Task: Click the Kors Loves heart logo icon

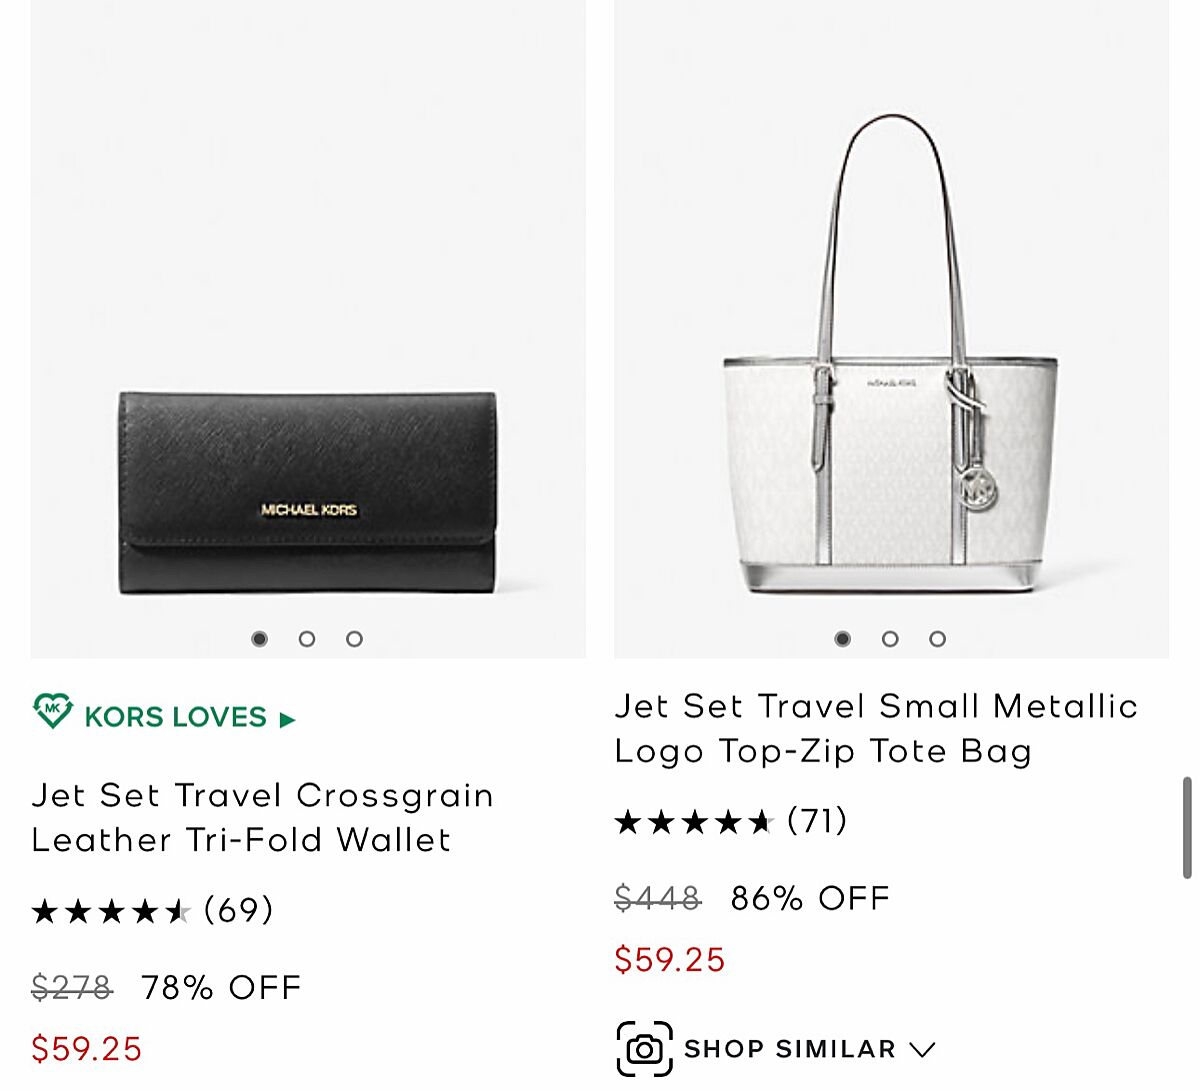Action: click(53, 711)
